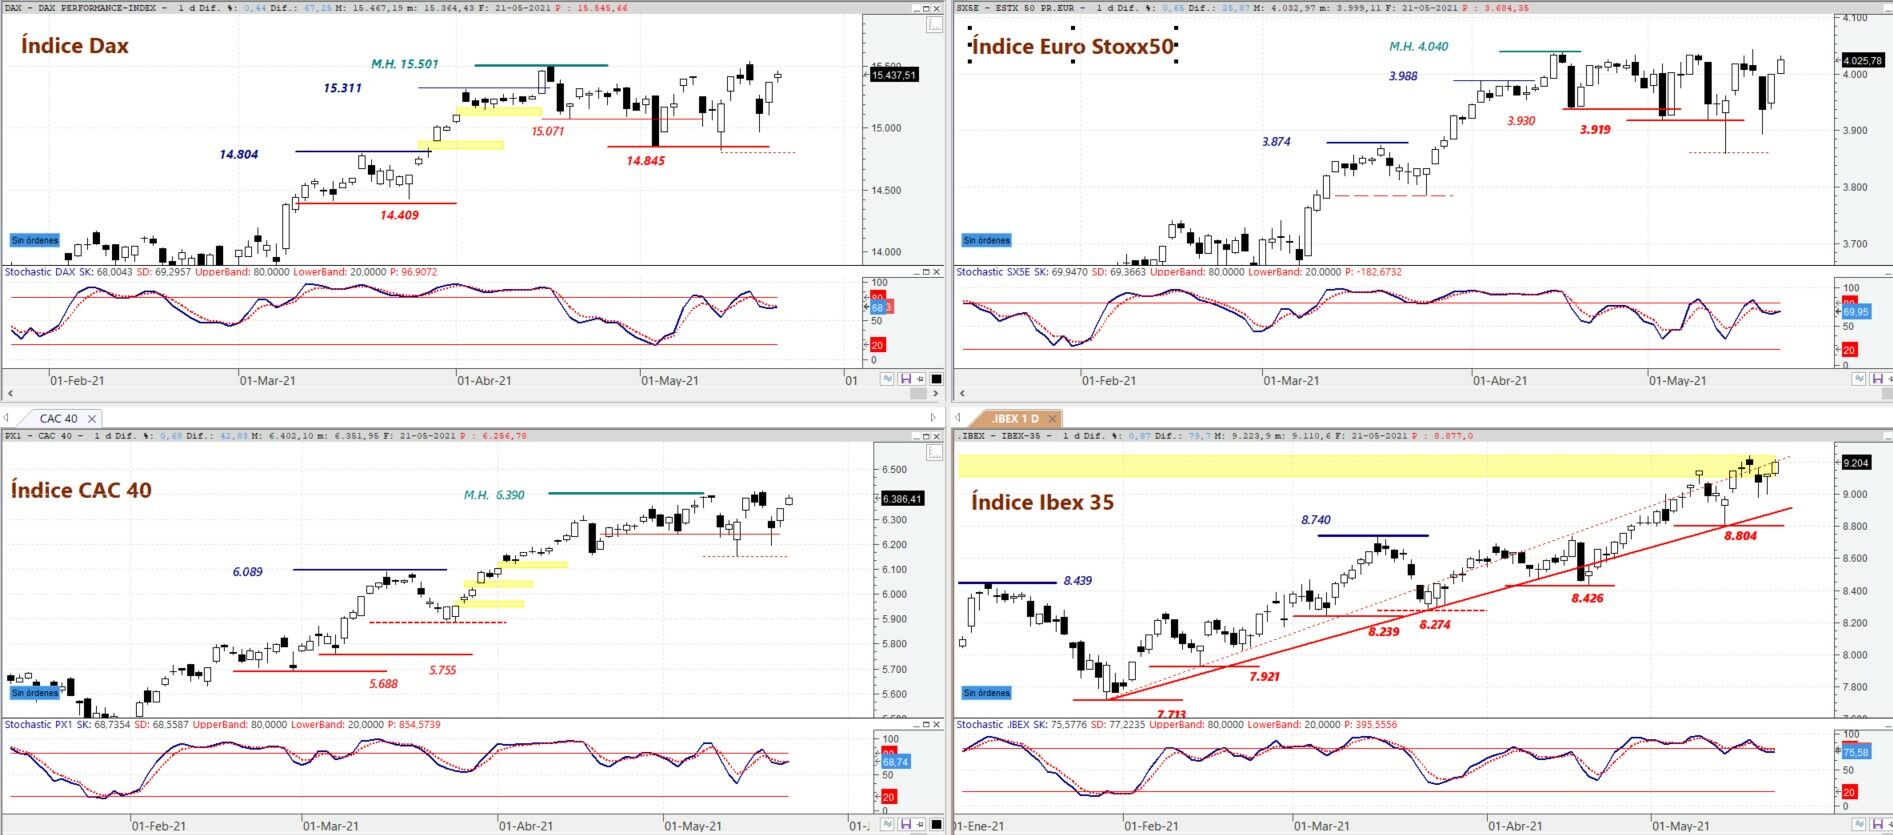This screenshot has width=1893, height=835.
Task: Click '01-Abr-21' date on DAX time axis
Action: tap(484, 381)
